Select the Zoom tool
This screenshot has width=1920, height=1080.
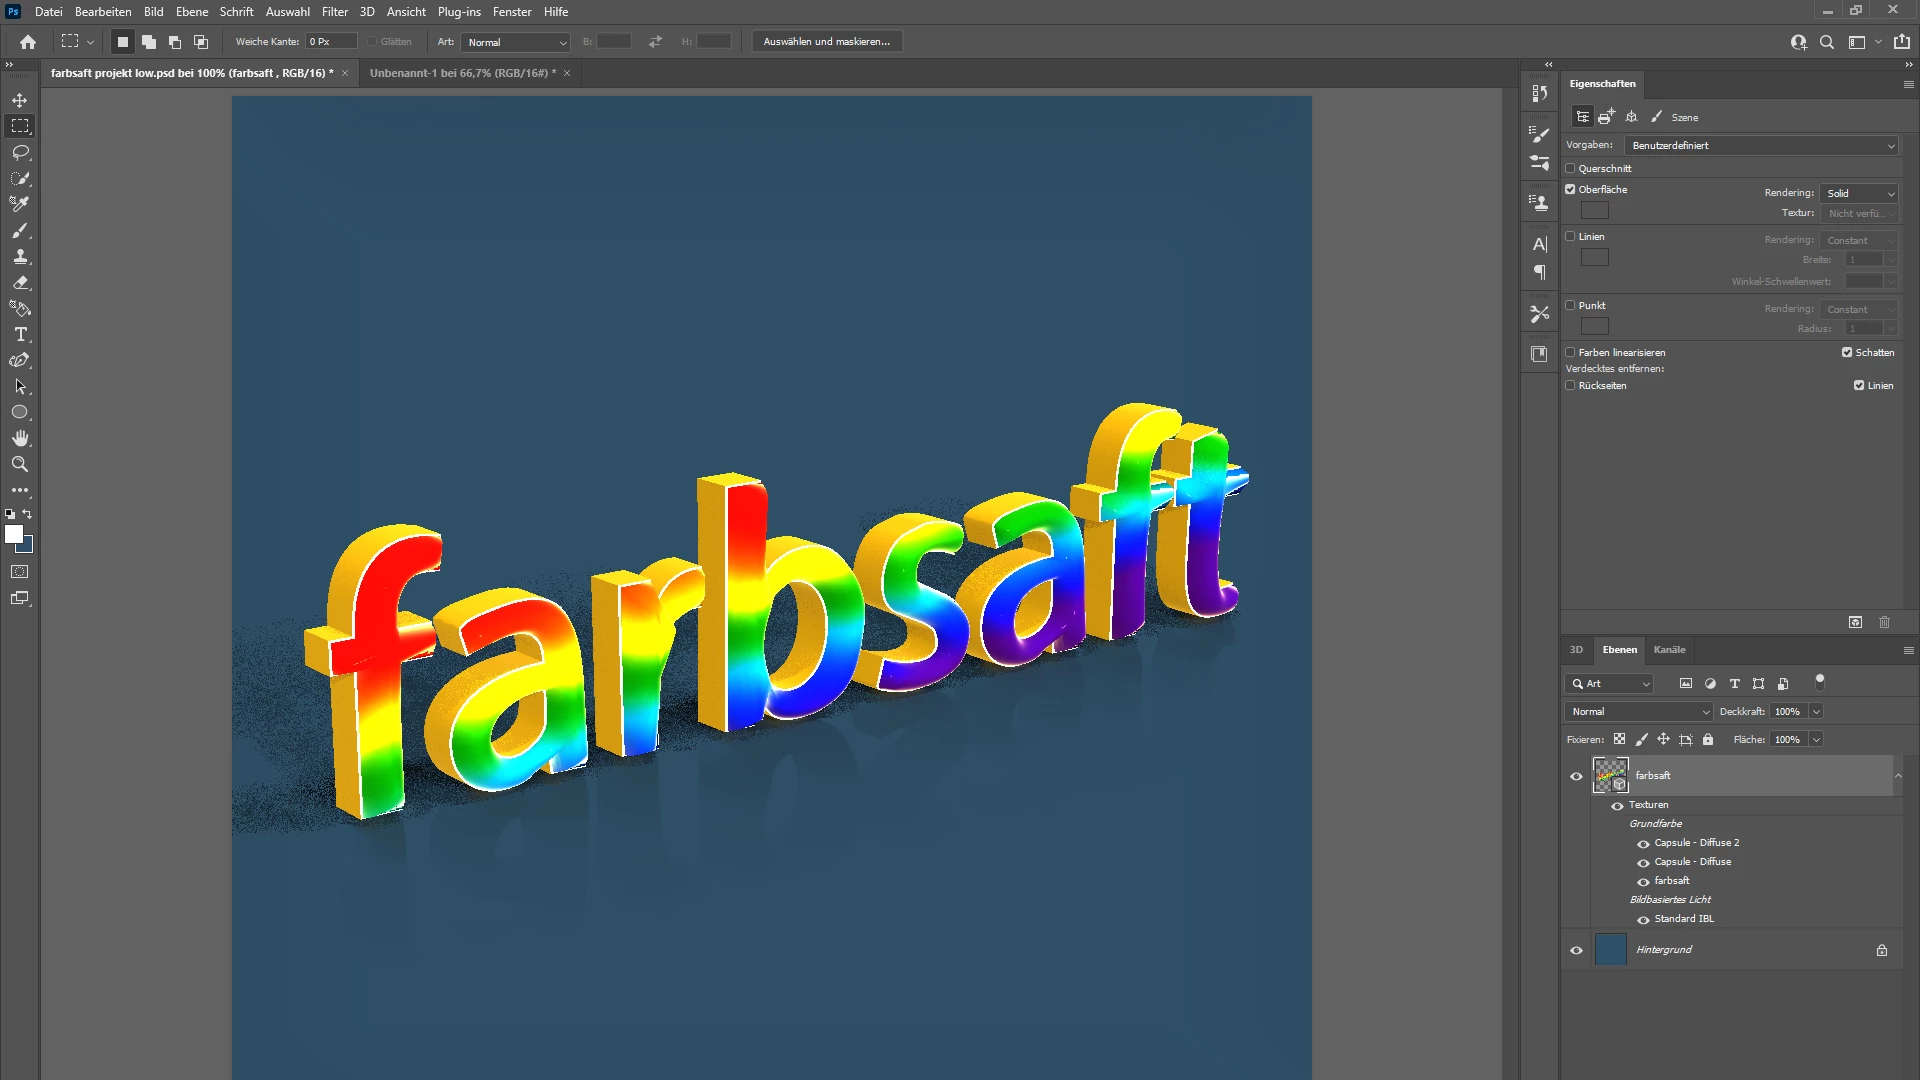(20, 464)
